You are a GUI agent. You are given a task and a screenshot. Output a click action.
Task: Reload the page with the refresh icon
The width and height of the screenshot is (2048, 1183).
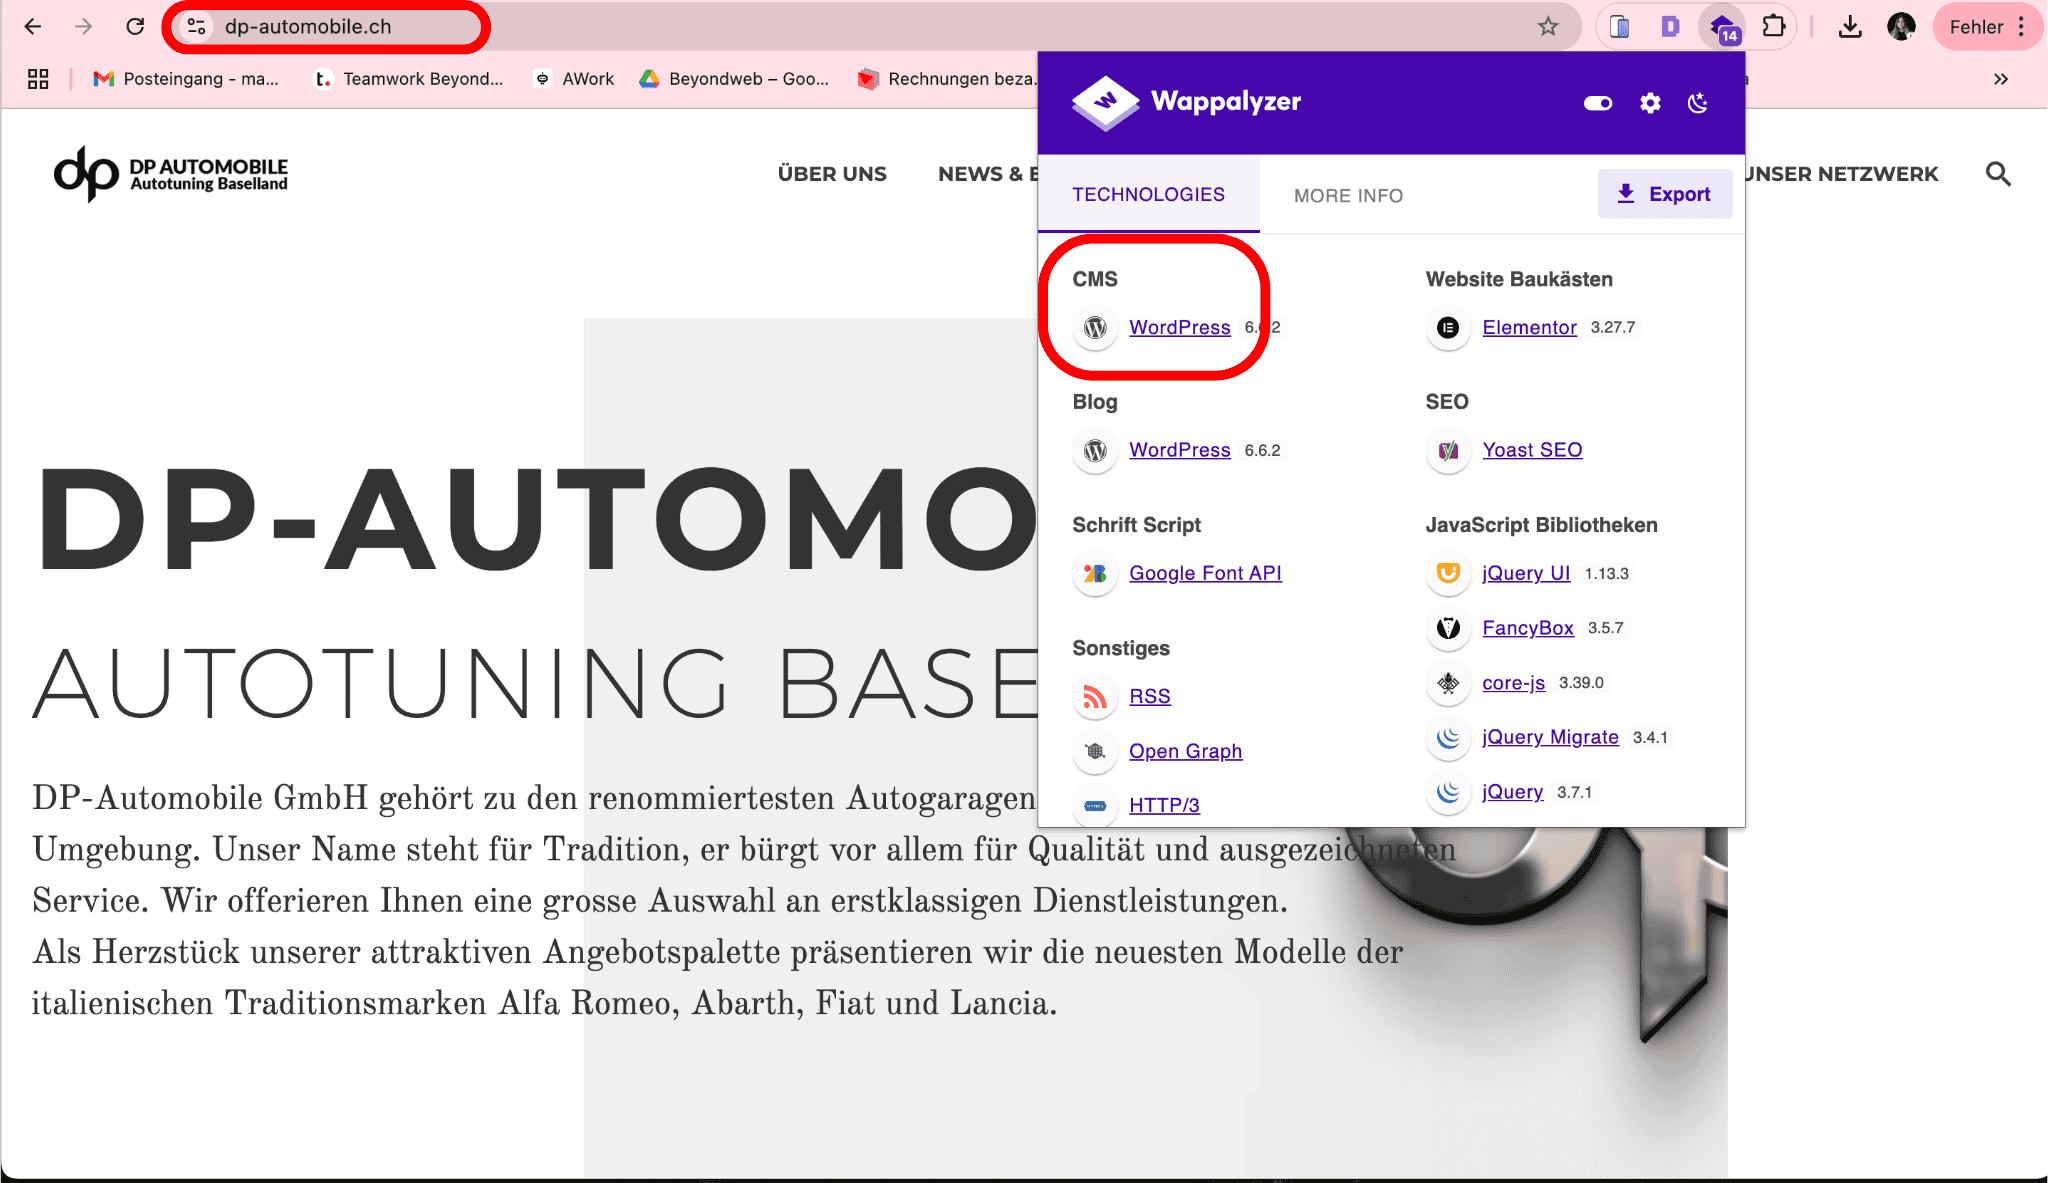tap(135, 27)
